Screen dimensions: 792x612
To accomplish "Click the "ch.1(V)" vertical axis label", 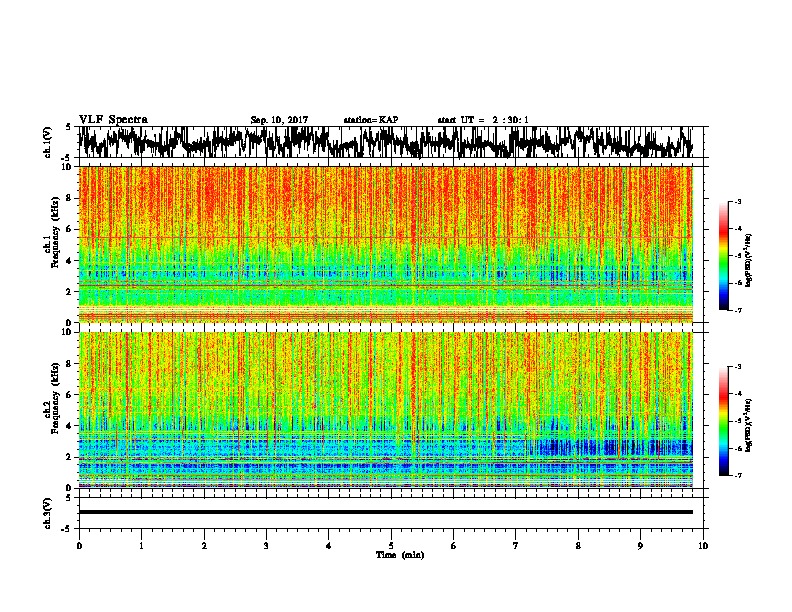I will coord(48,143).
